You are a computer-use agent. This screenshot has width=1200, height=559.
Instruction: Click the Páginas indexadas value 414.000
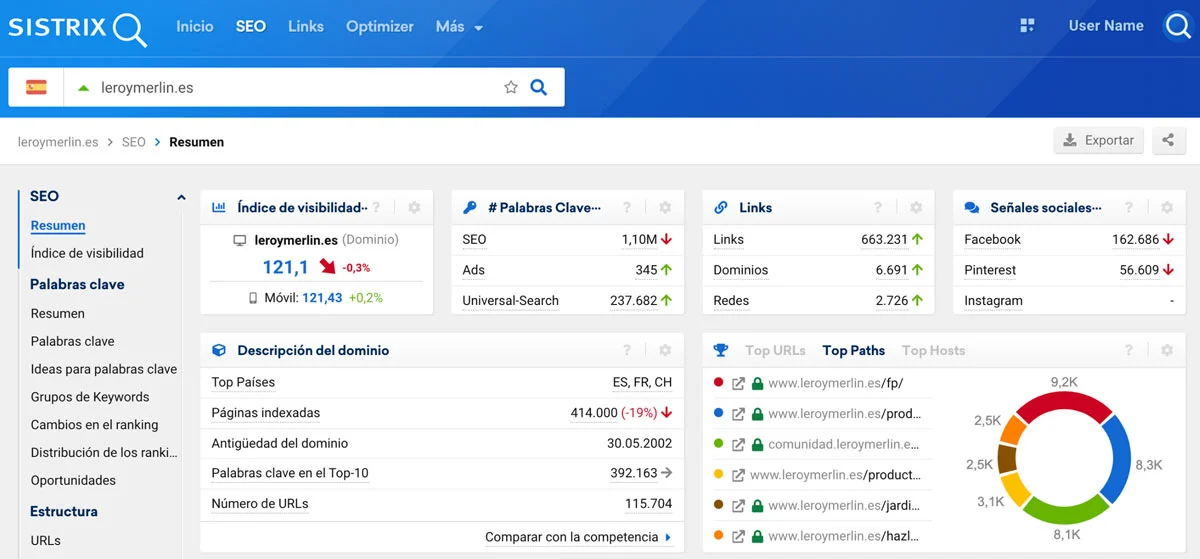tap(594, 413)
